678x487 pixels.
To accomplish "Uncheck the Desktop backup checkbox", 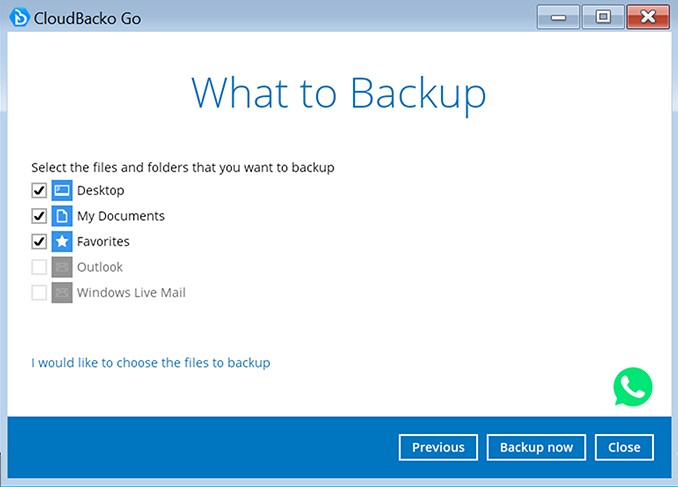I will click(x=39, y=190).
